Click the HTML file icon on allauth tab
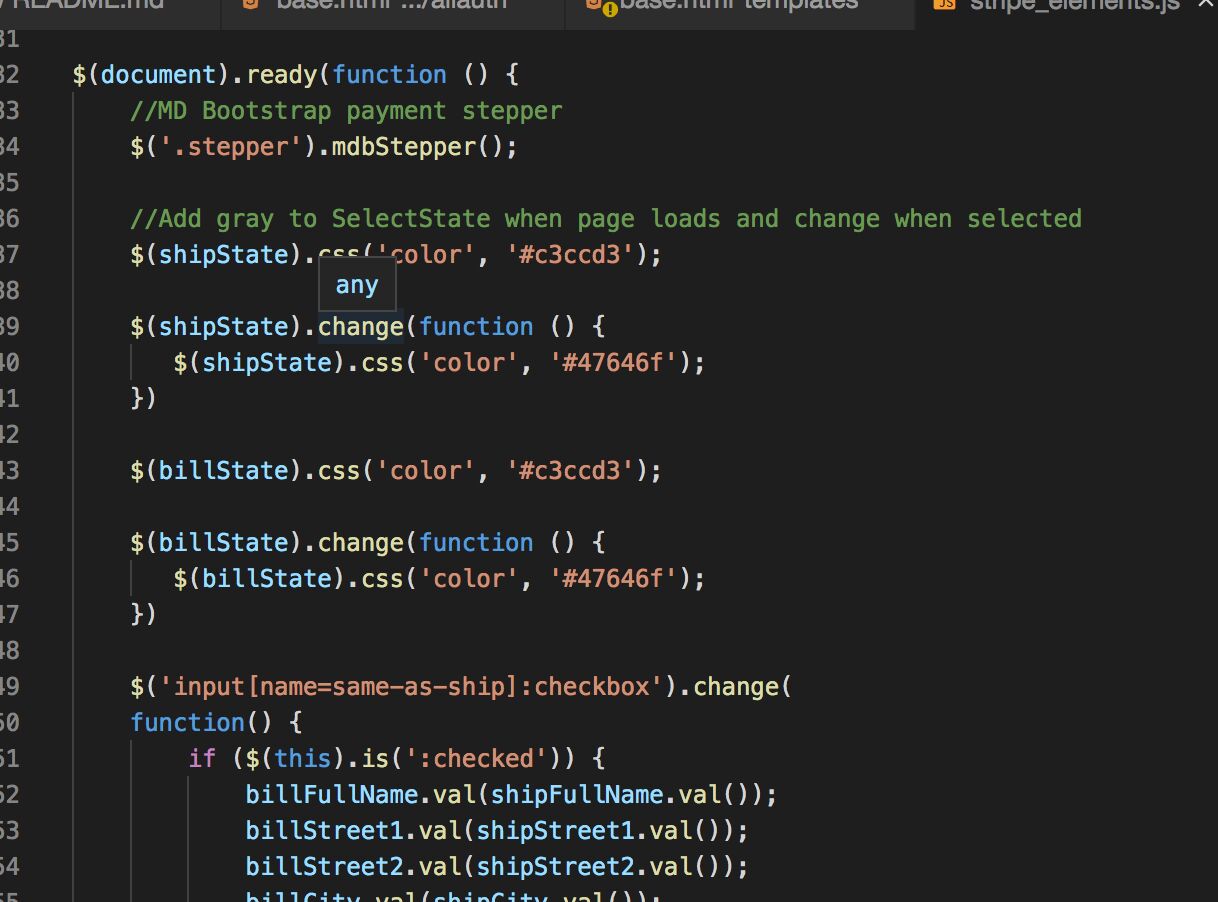Viewport: 1218px width, 902px height. click(x=251, y=5)
